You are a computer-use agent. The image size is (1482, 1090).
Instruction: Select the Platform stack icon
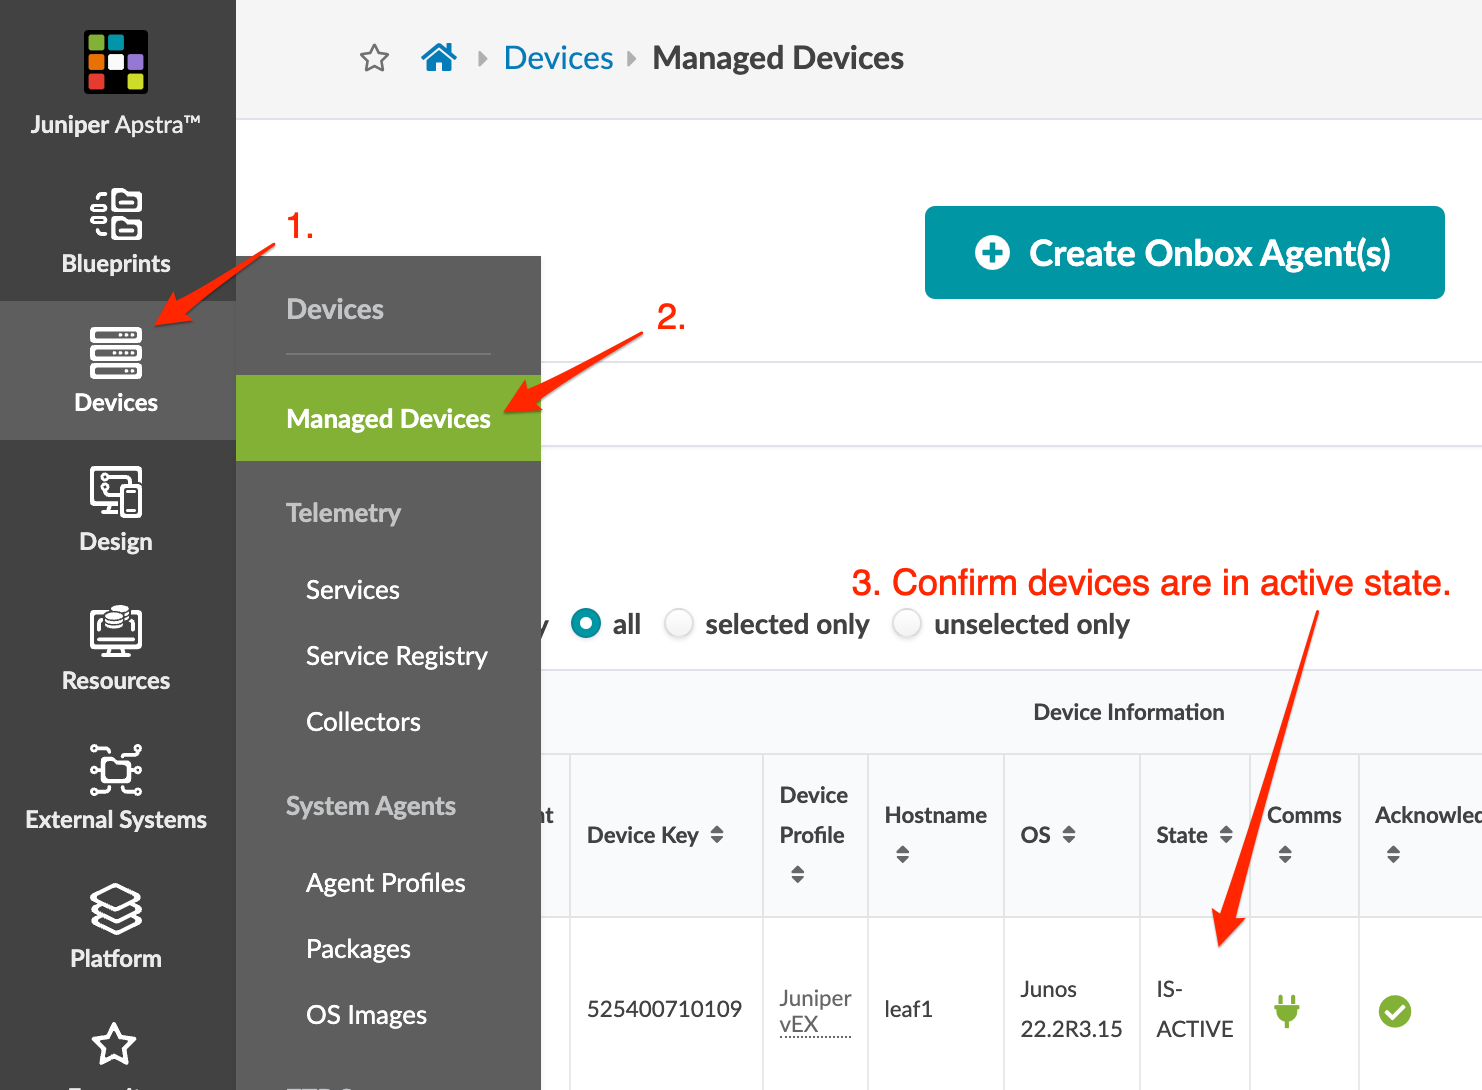tap(116, 909)
